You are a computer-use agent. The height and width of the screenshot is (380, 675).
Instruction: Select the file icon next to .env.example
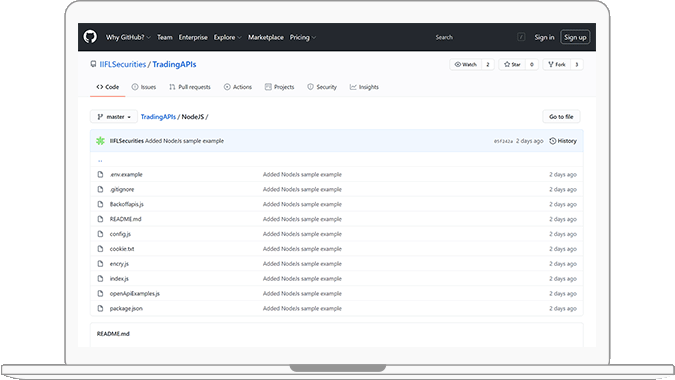point(100,174)
